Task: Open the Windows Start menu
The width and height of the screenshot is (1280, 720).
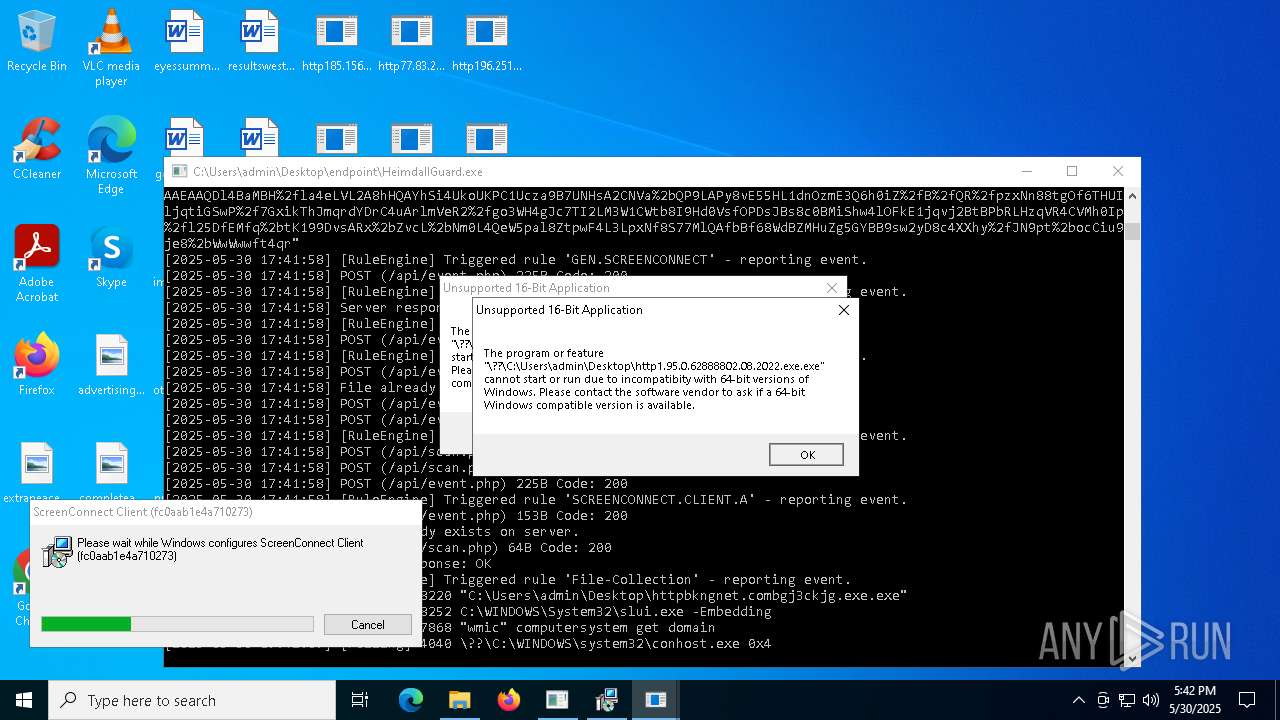Action: [x=24, y=700]
